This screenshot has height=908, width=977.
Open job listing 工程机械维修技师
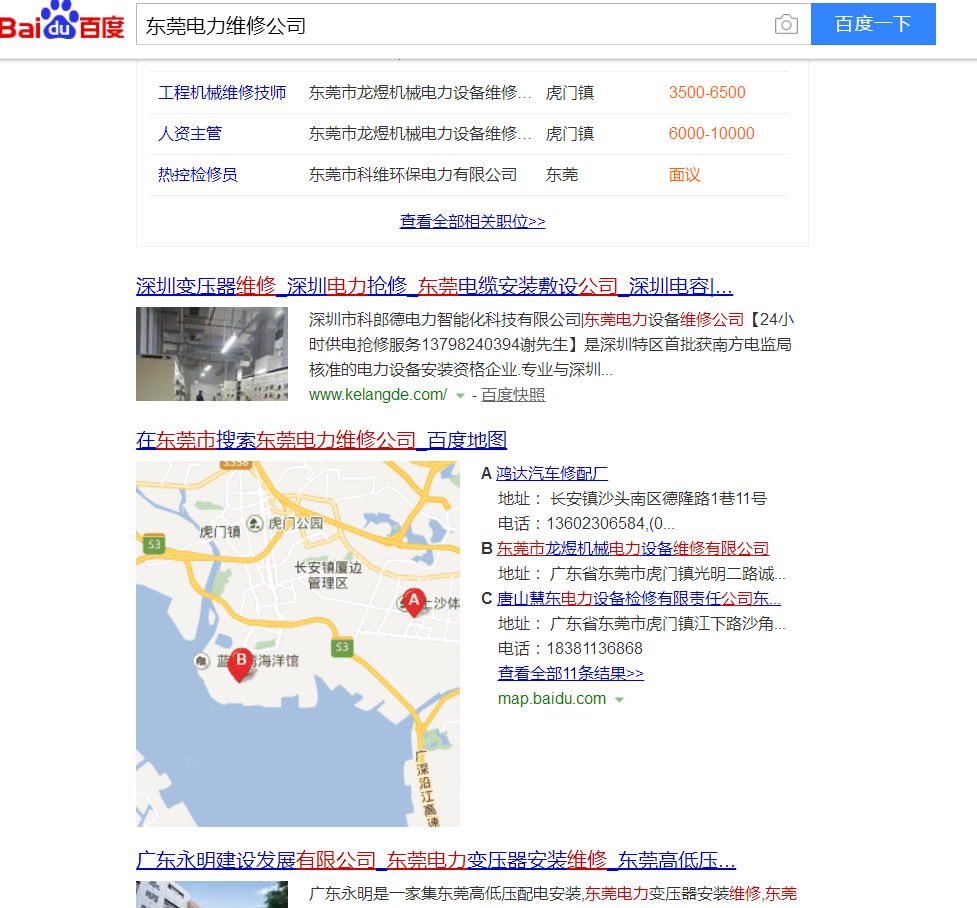222,93
